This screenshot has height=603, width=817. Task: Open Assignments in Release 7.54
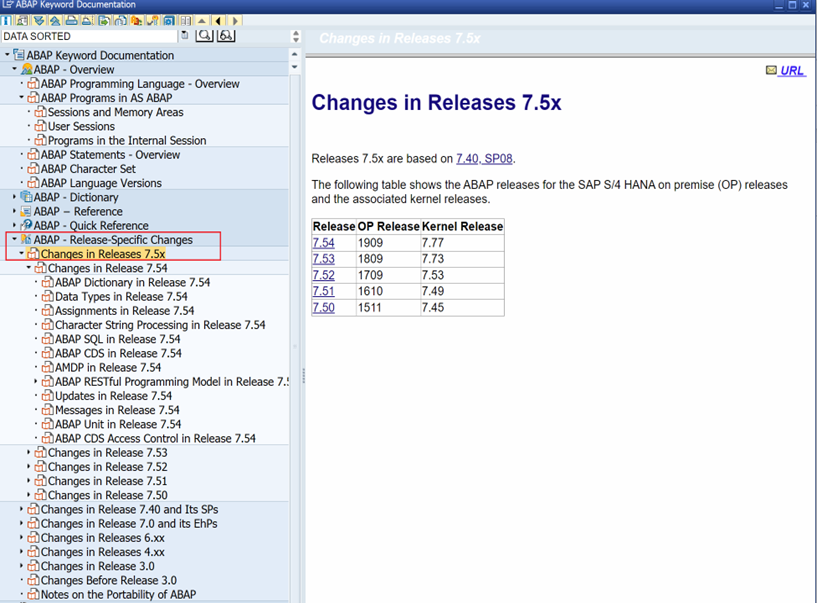pyautogui.click(x=124, y=311)
